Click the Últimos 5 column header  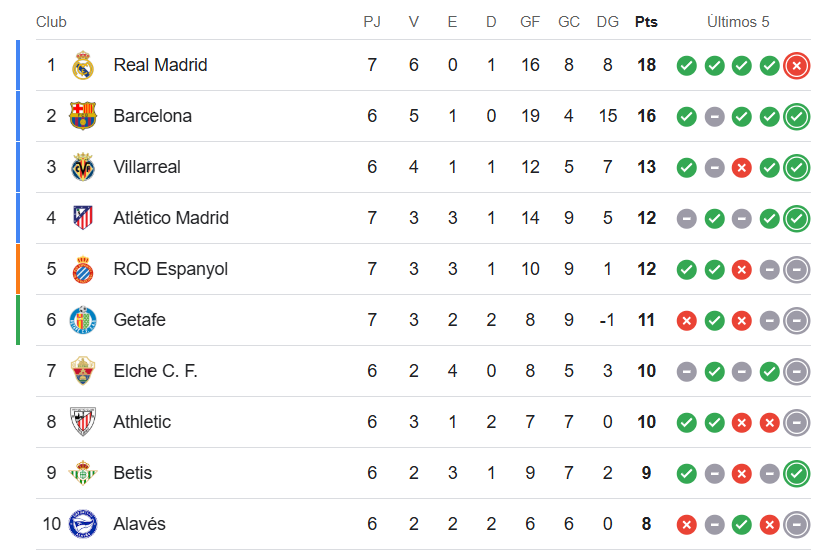(738, 22)
